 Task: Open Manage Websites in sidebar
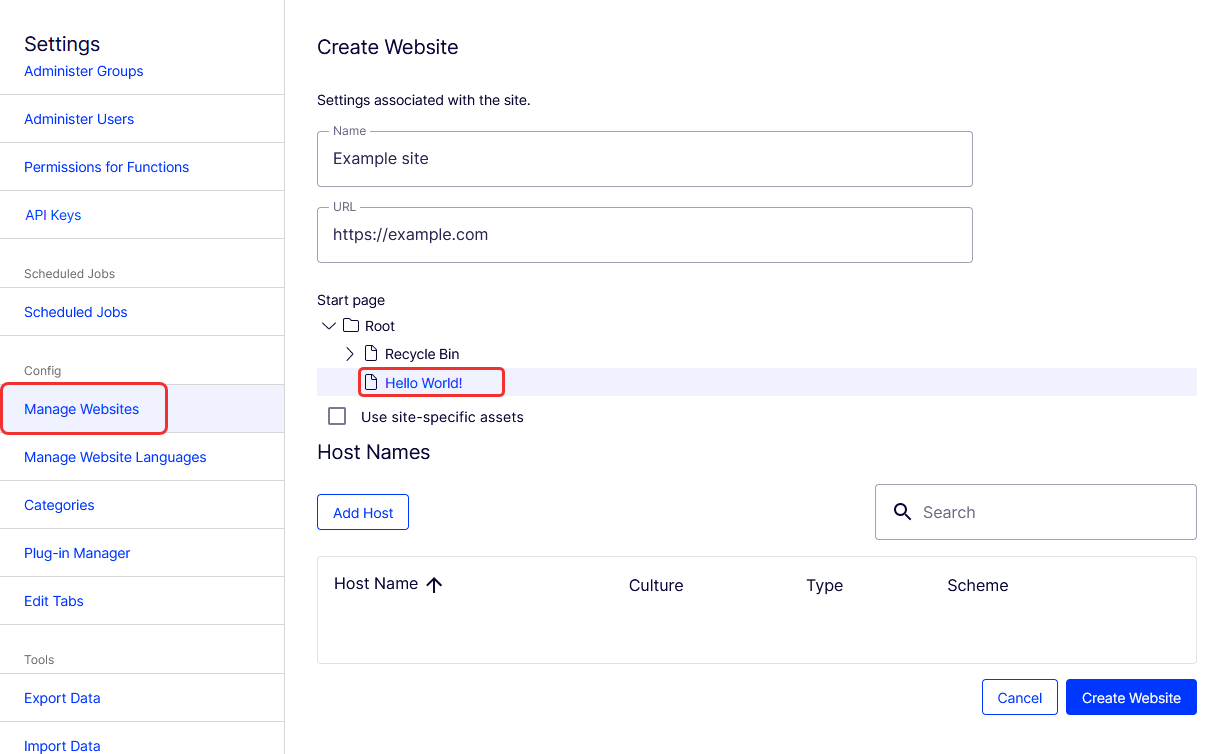coord(82,409)
